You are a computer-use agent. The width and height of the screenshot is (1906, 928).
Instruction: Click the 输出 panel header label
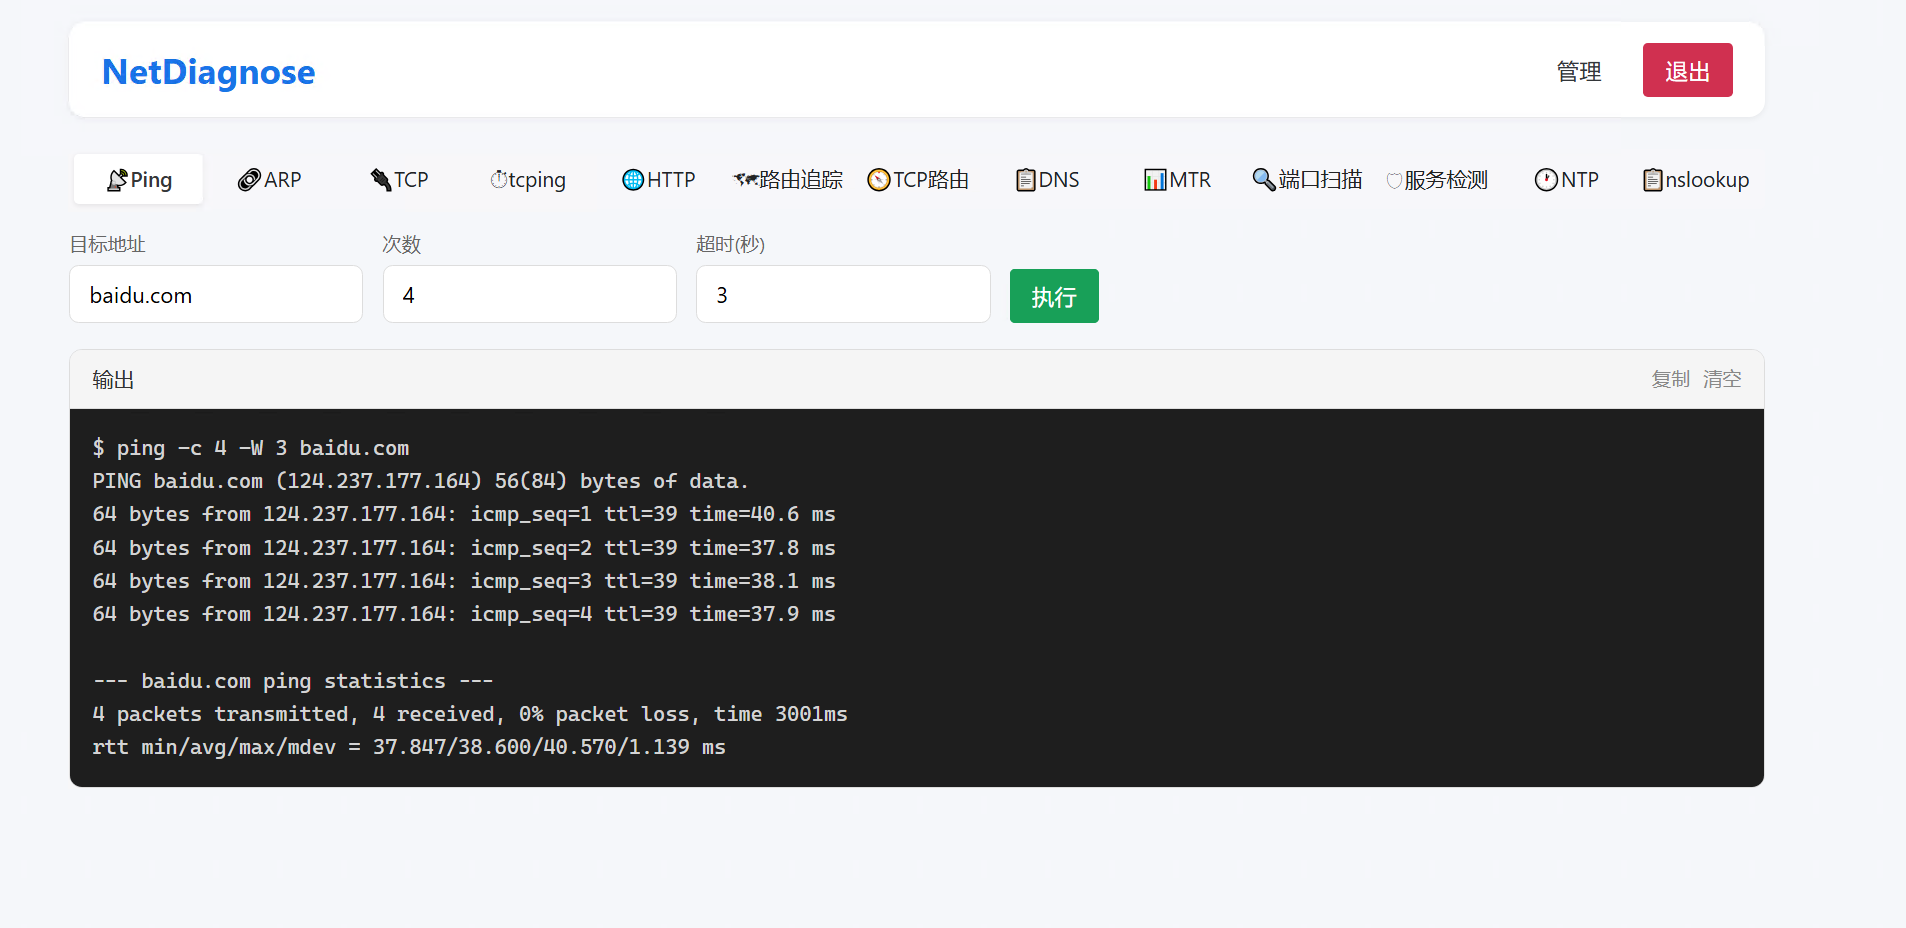(113, 379)
